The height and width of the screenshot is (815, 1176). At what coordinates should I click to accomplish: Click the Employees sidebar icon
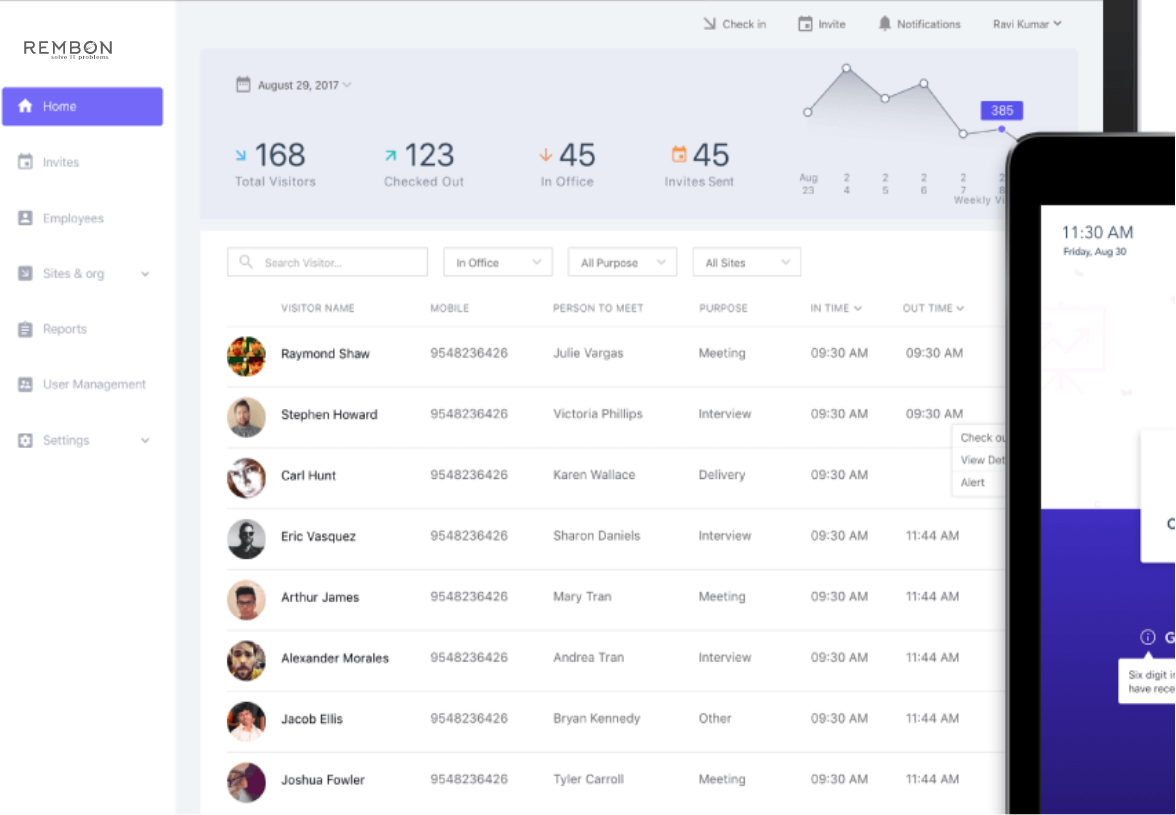[26, 218]
